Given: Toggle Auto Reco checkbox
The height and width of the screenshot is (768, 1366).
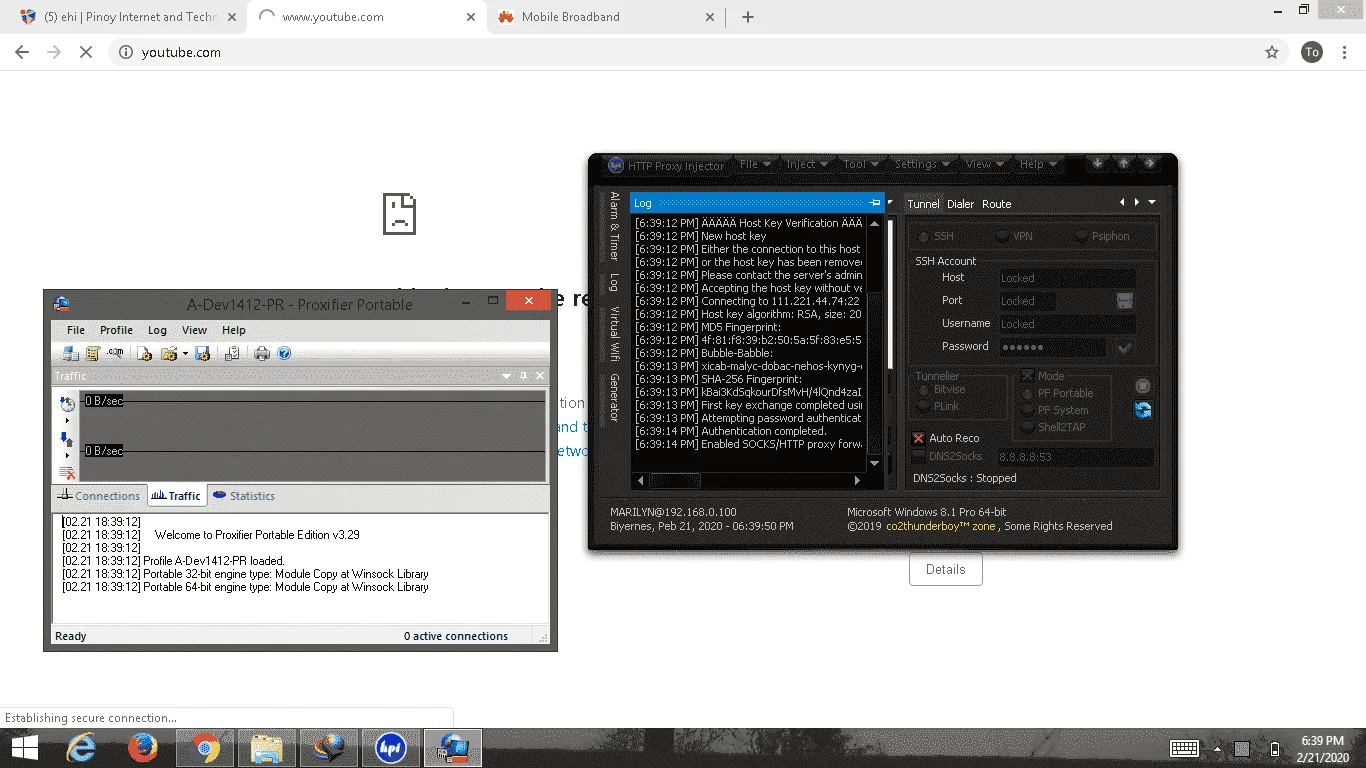Looking at the screenshot, I should (x=918, y=438).
